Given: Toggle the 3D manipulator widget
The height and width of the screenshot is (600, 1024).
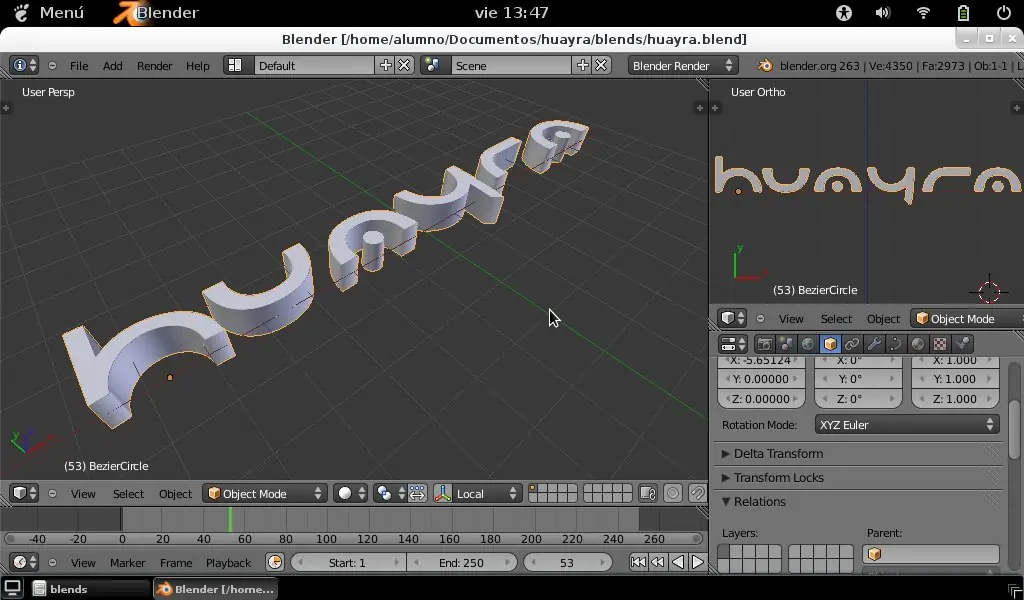Looking at the screenshot, I should (x=443, y=493).
